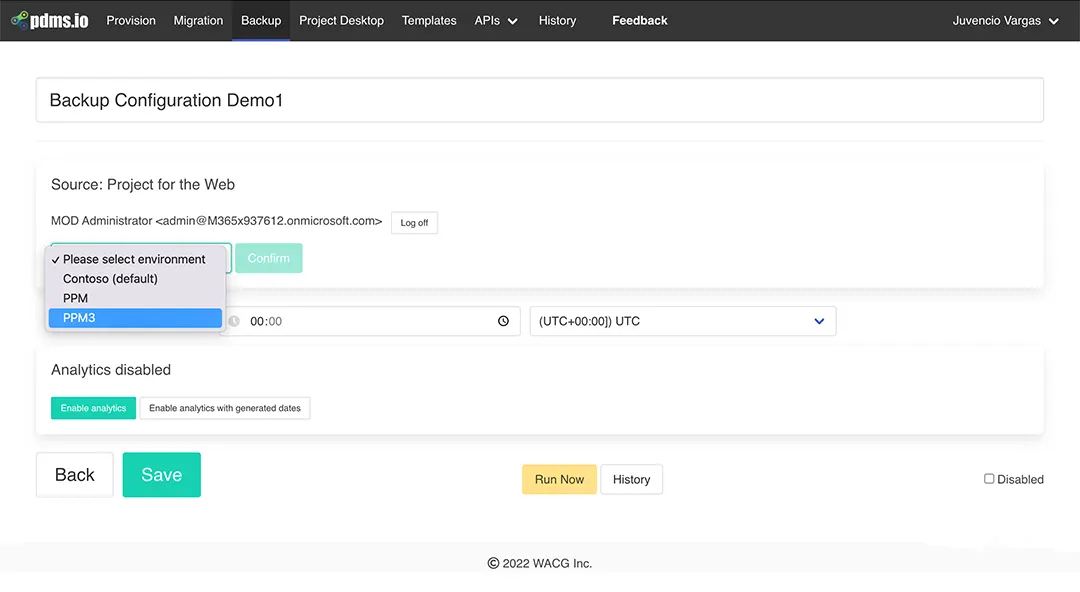Click the Confirm button

click(268, 258)
